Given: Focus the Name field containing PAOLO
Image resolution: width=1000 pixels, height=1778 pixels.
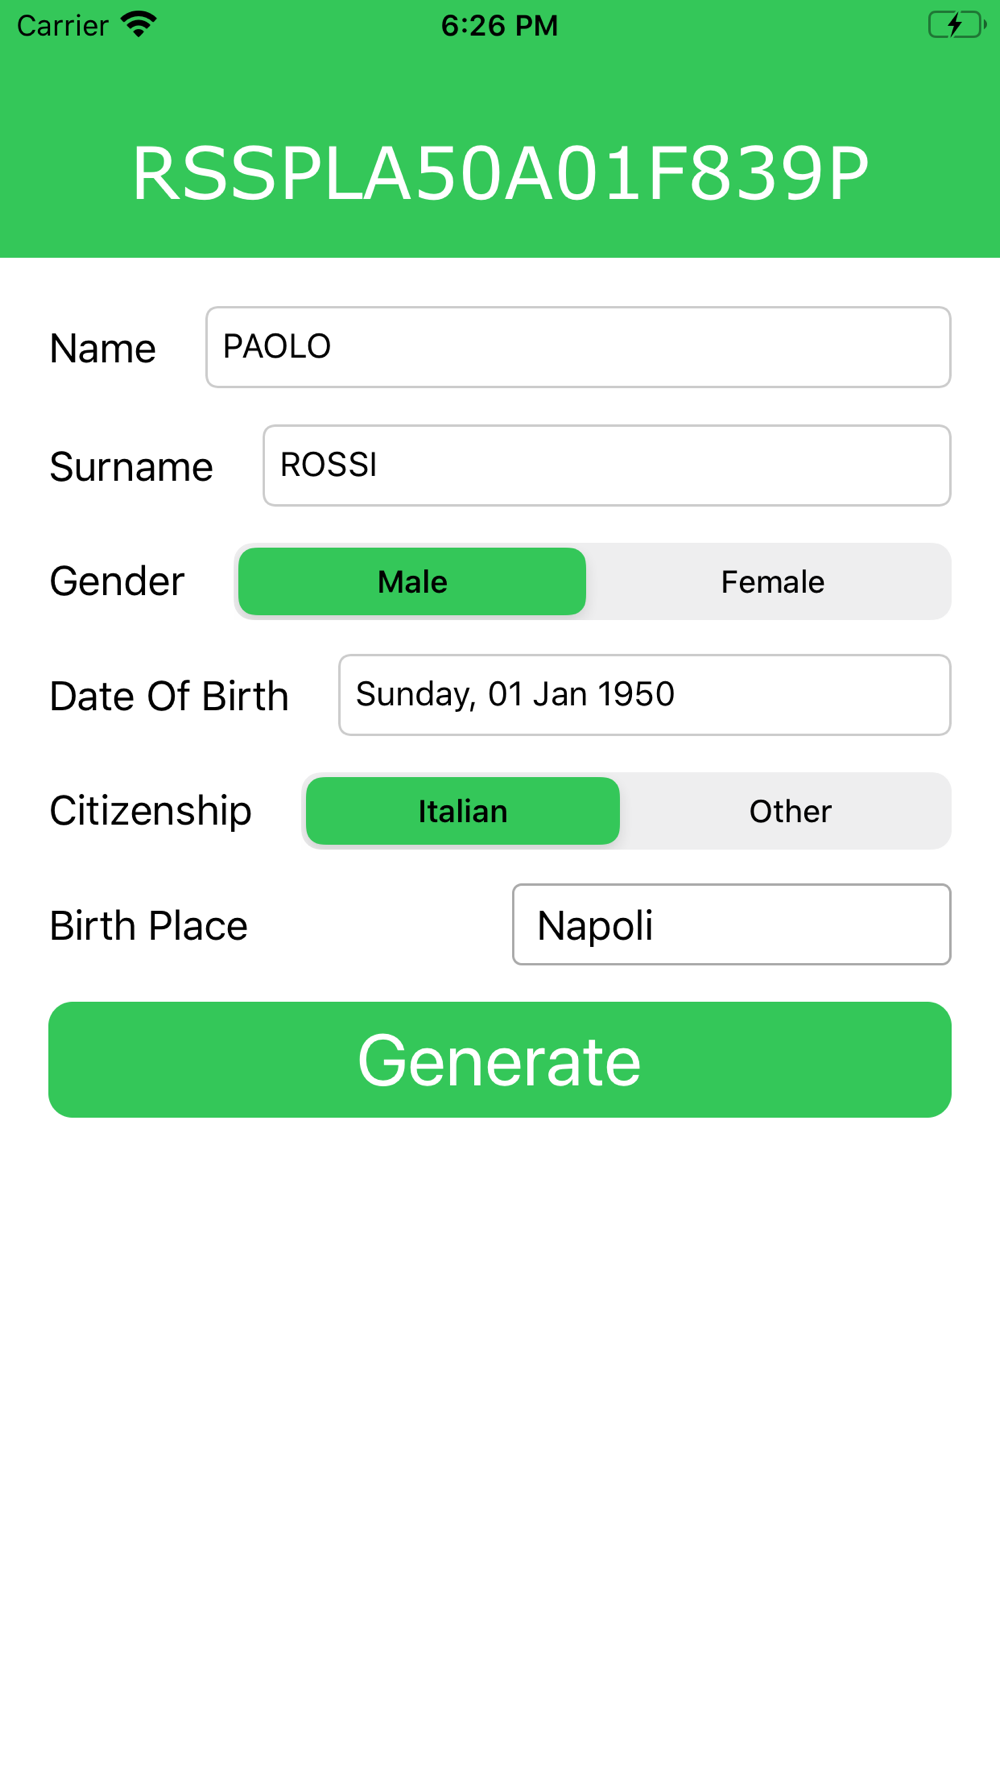Looking at the screenshot, I should [578, 347].
